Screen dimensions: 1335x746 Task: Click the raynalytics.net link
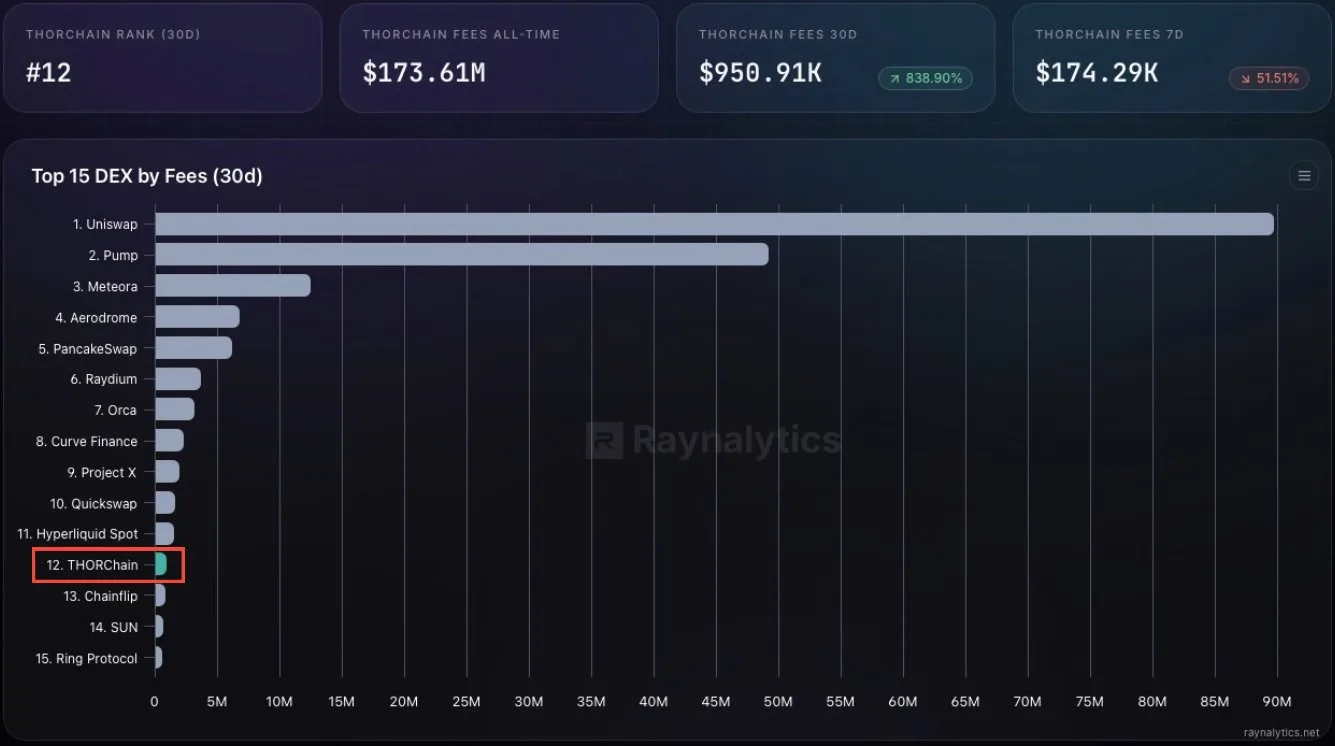[1281, 733]
